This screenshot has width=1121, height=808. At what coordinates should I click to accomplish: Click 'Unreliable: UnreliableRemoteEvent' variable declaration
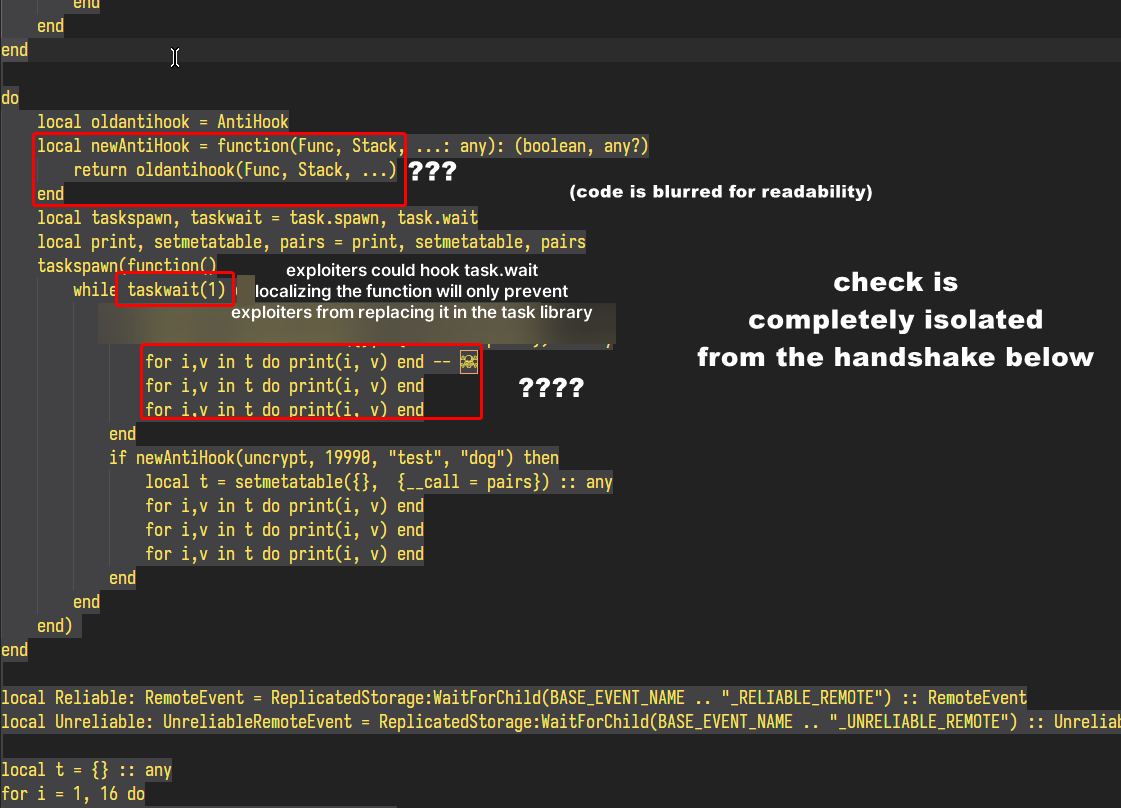[204, 721]
